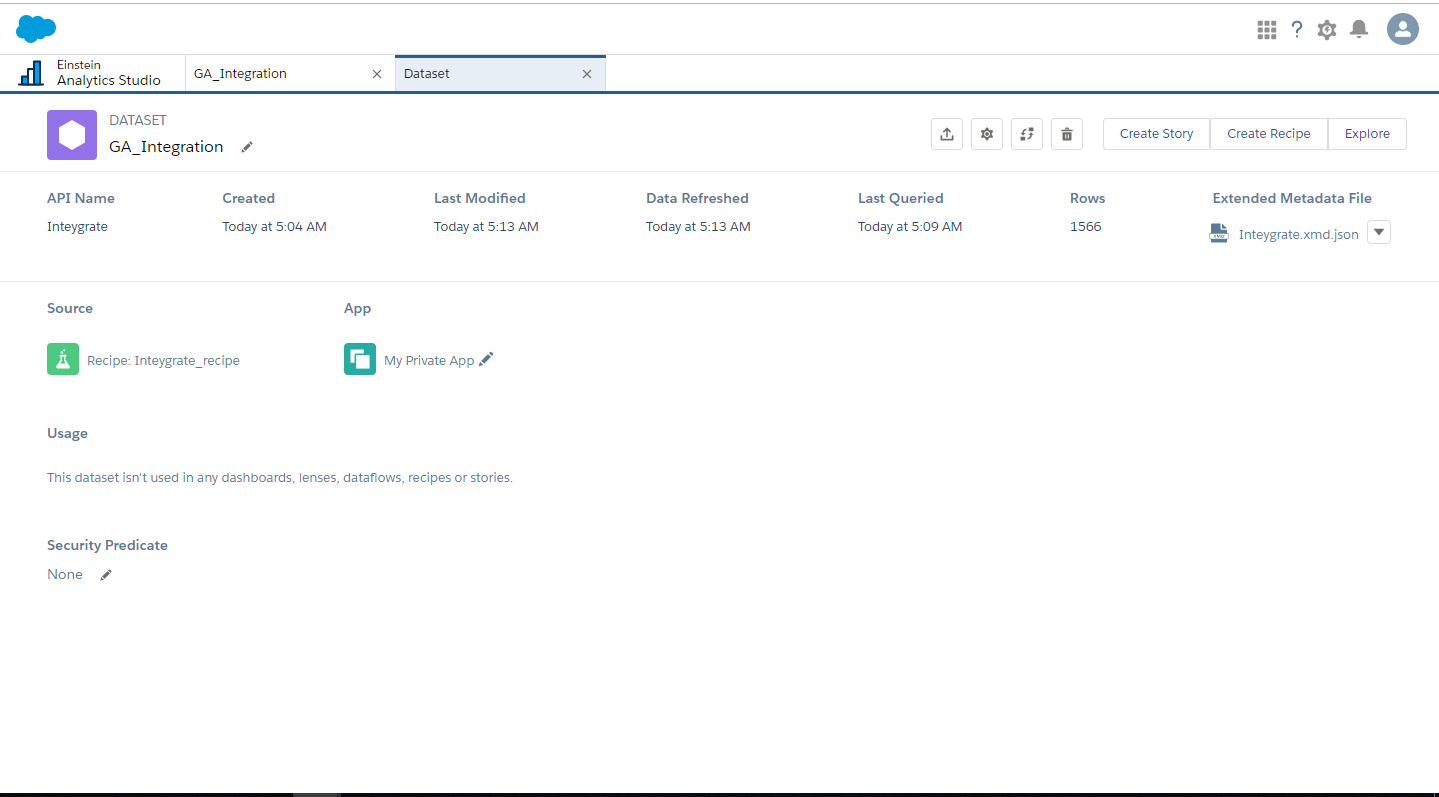Click the dataset usage message text
1439x797 pixels.
pos(280,478)
